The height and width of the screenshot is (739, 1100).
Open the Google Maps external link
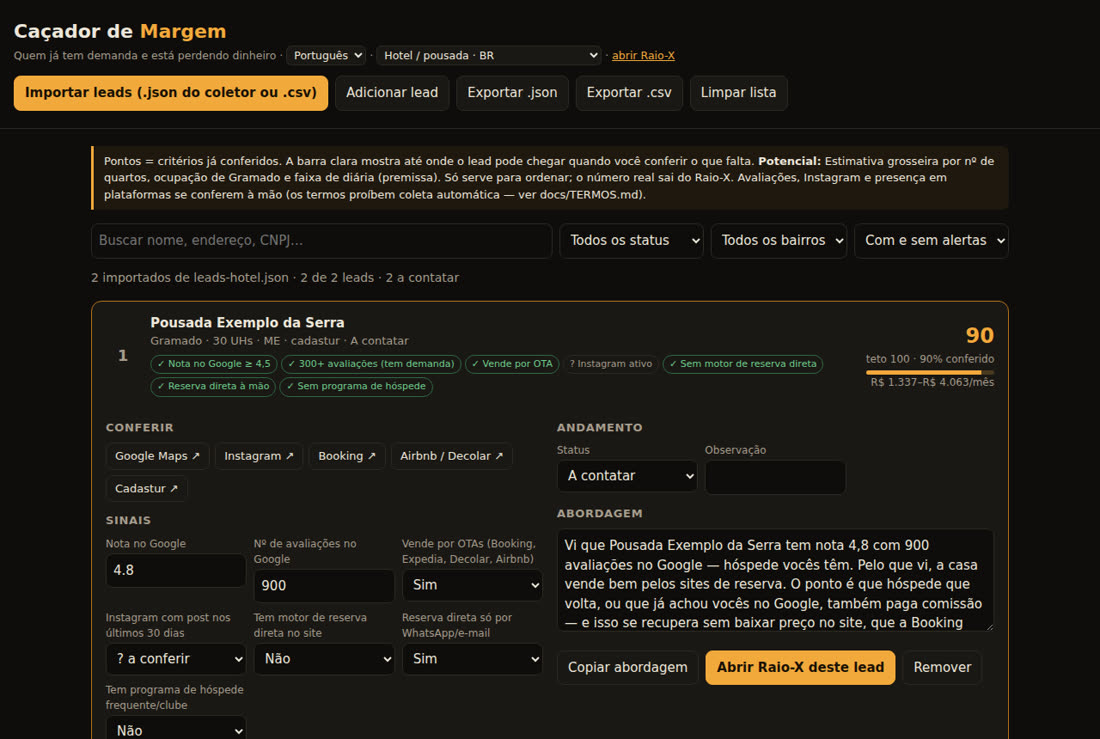pos(157,456)
